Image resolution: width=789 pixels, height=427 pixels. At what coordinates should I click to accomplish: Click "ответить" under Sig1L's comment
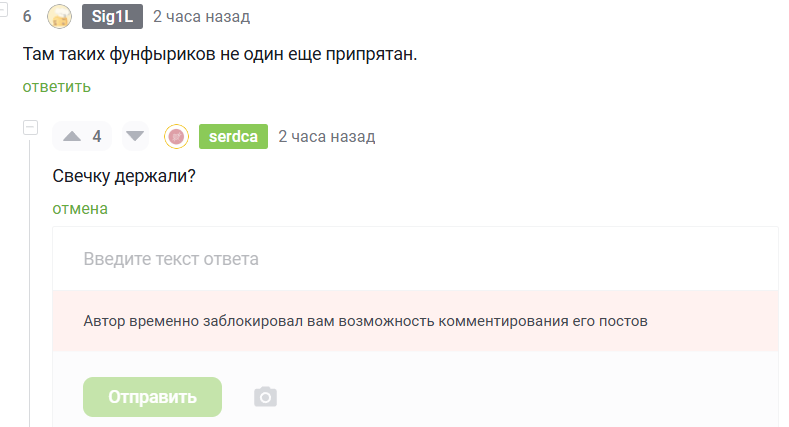[57, 86]
